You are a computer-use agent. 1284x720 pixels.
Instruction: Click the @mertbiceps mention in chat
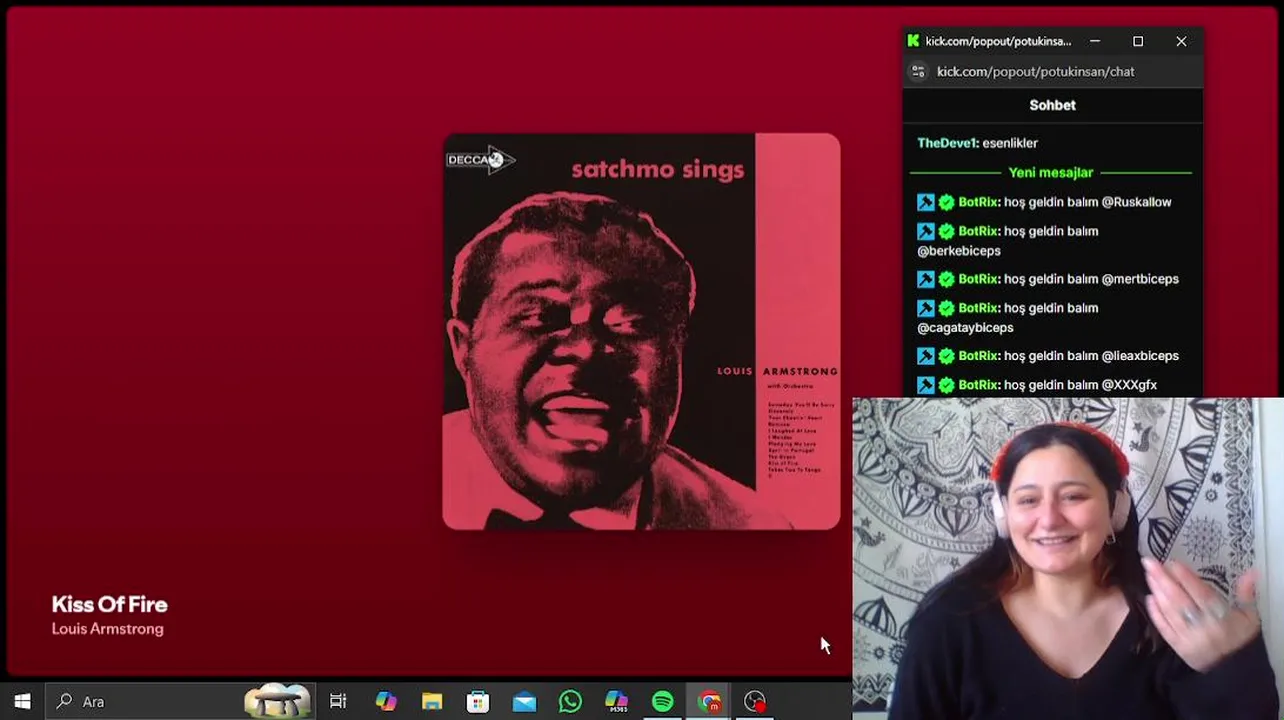click(1140, 279)
